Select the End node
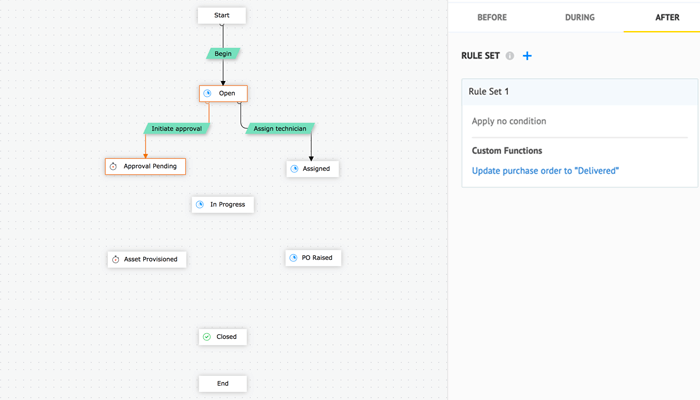The width and height of the screenshot is (700, 400). pos(222,383)
